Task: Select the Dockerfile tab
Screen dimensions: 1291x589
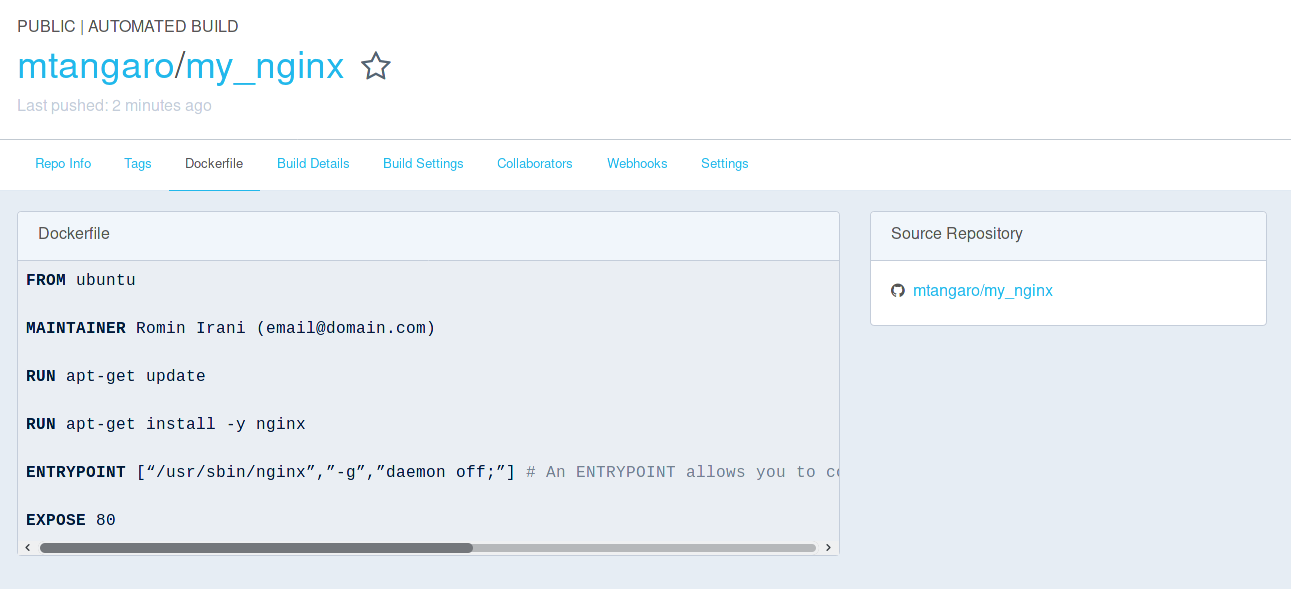Action: pyautogui.click(x=214, y=163)
